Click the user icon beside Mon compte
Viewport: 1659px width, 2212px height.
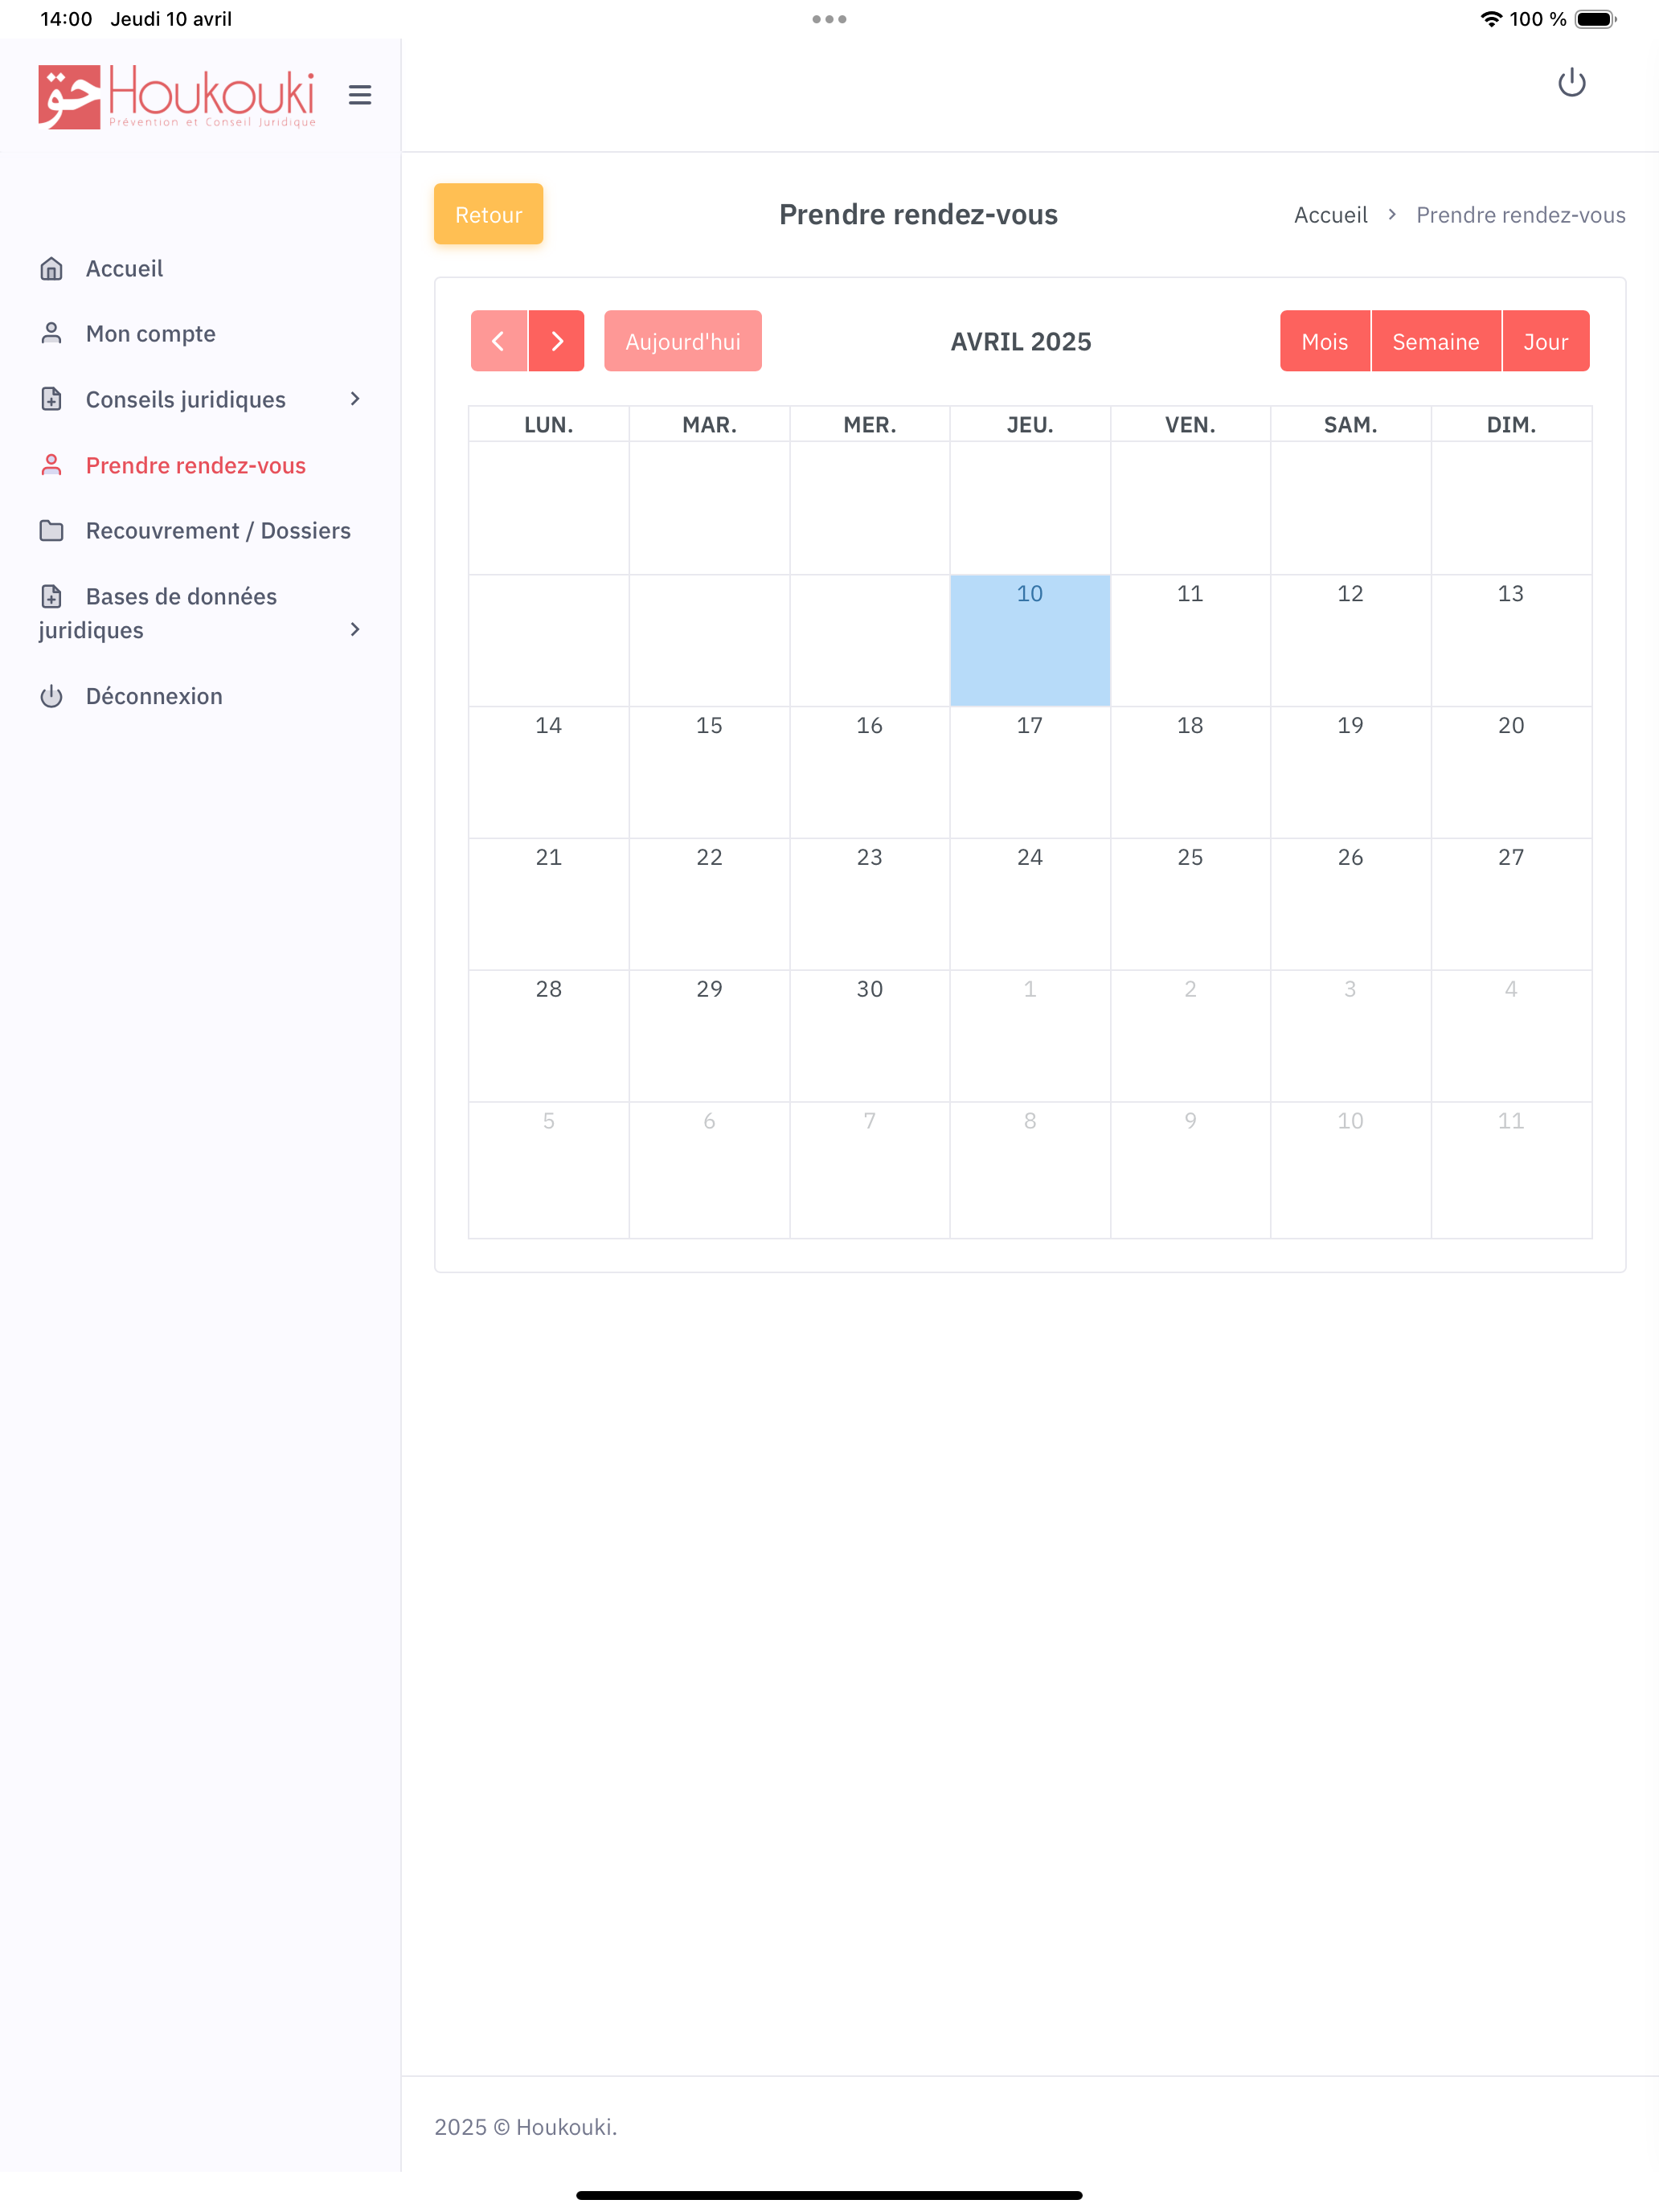click(51, 333)
